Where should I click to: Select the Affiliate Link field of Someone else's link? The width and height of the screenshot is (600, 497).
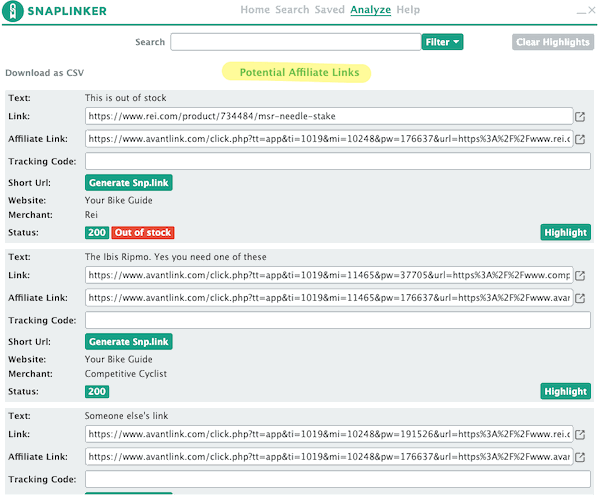point(329,457)
